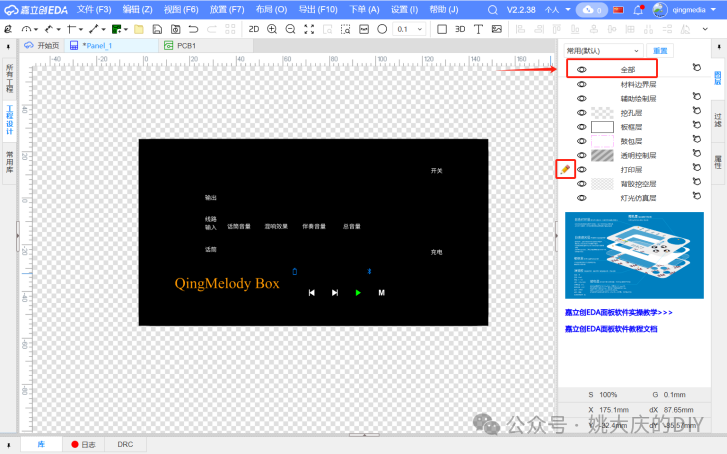Open the DRC tab at bottom
The height and width of the screenshot is (454, 727).
pyautogui.click(x=125, y=444)
